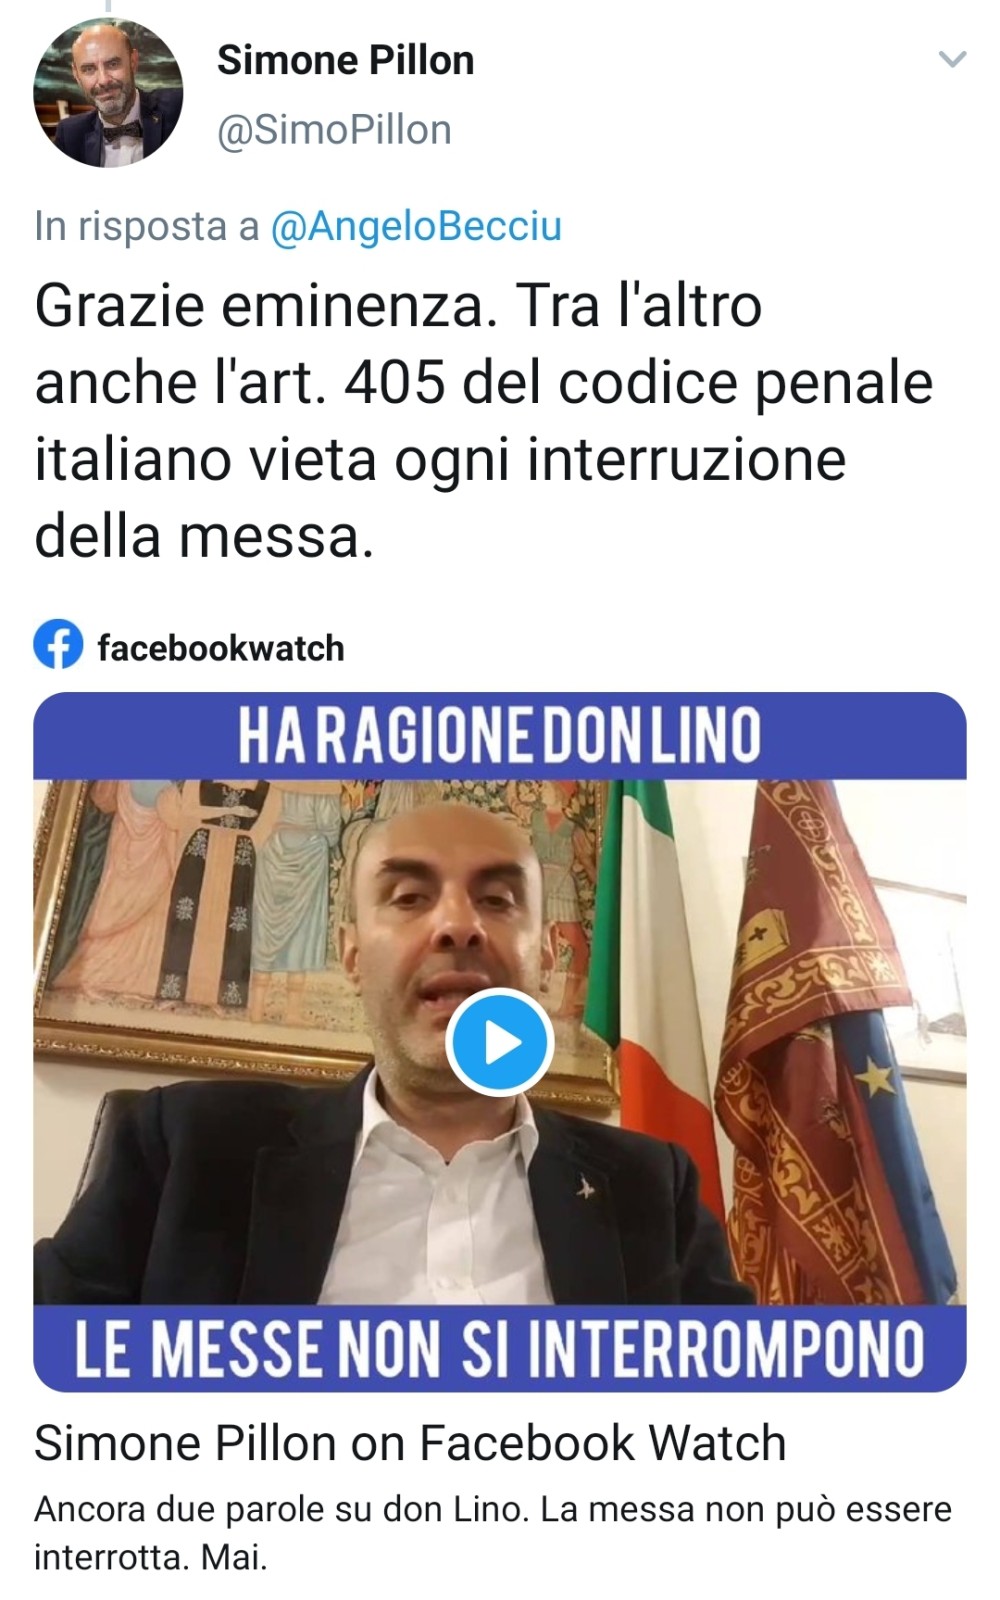This screenshot has height=1600, width=1000.
Task: Click the Facebook logo icon
Action: click(x=58, y=645)
